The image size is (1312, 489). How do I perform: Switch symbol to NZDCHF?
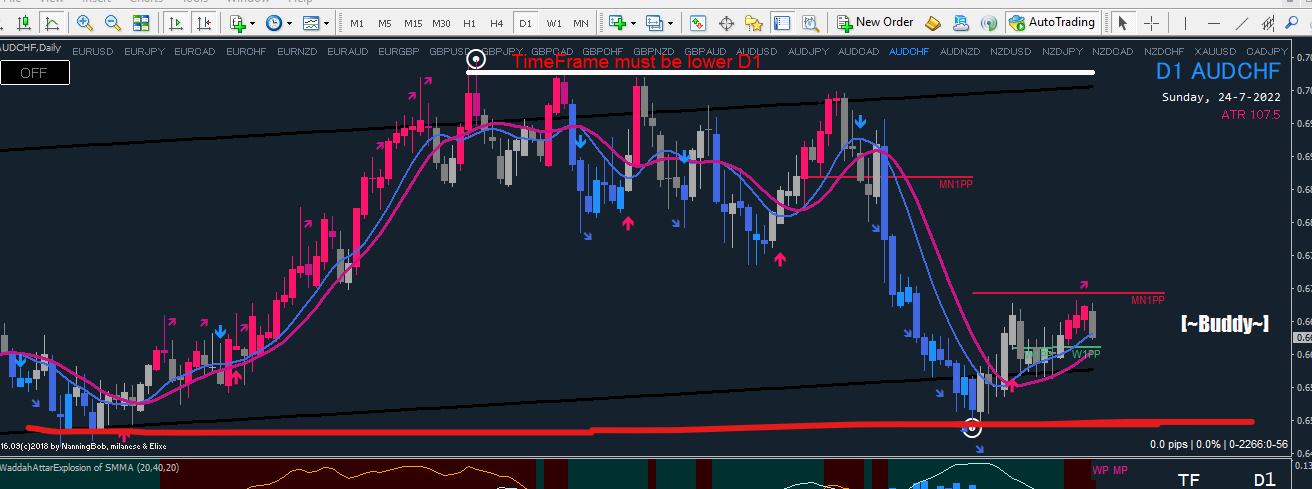tap(1164, 50)
